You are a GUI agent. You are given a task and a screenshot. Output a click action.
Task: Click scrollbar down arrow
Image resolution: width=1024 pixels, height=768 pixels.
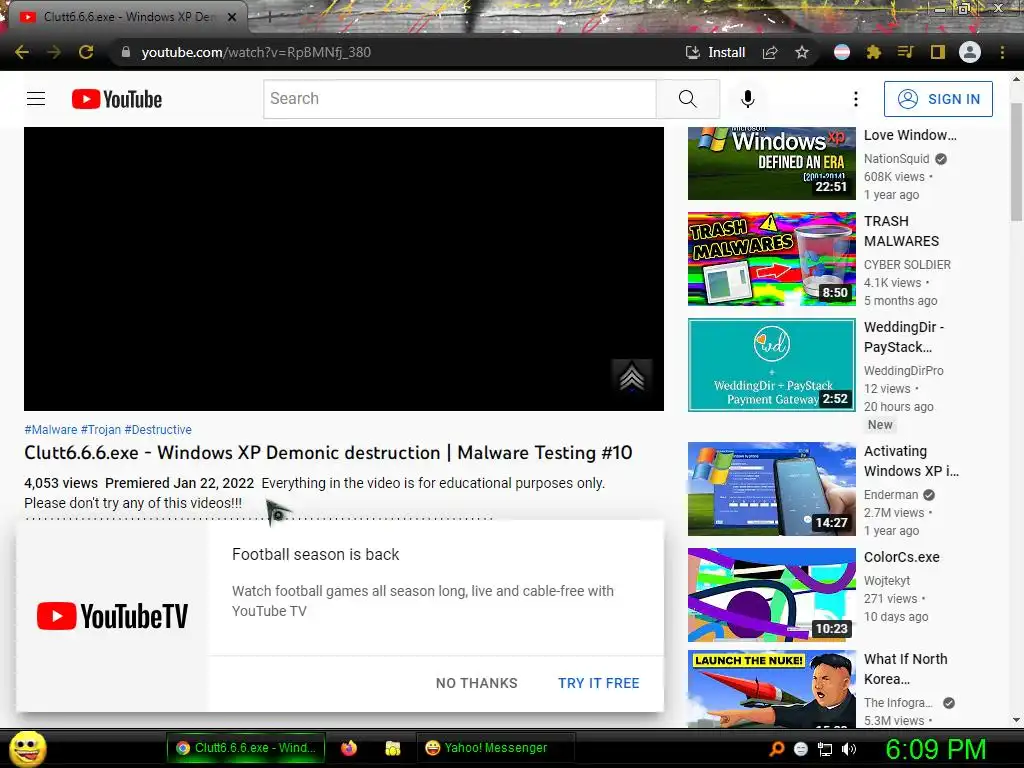coord(1016,720)
